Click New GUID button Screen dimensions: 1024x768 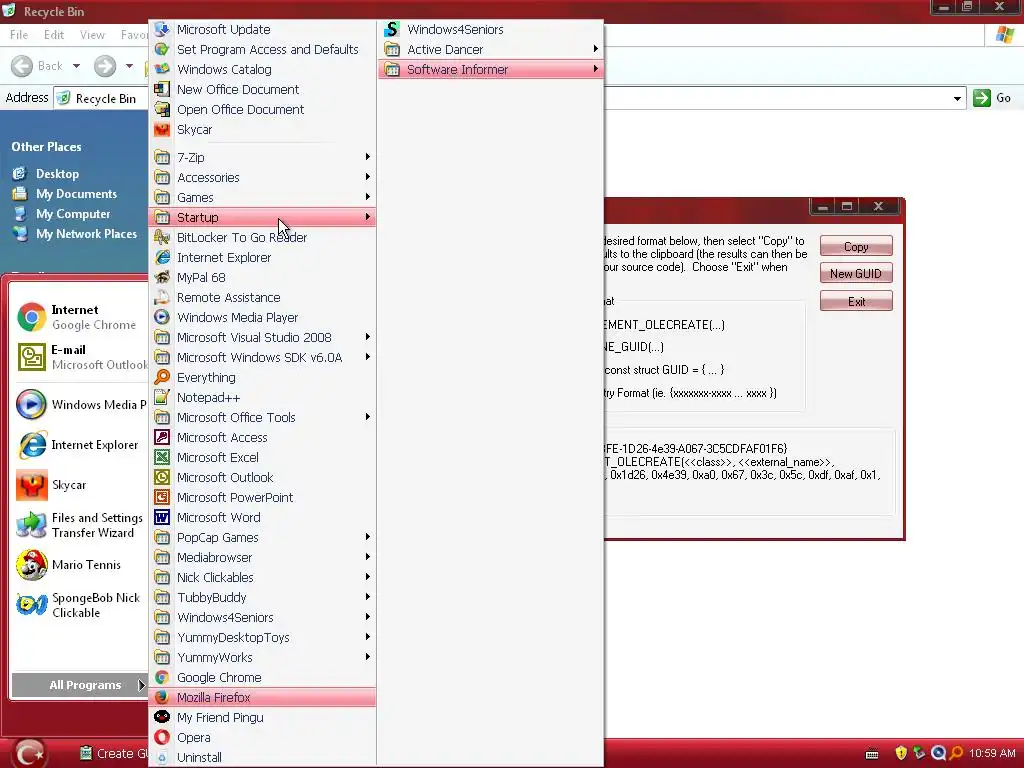point(856,274)
